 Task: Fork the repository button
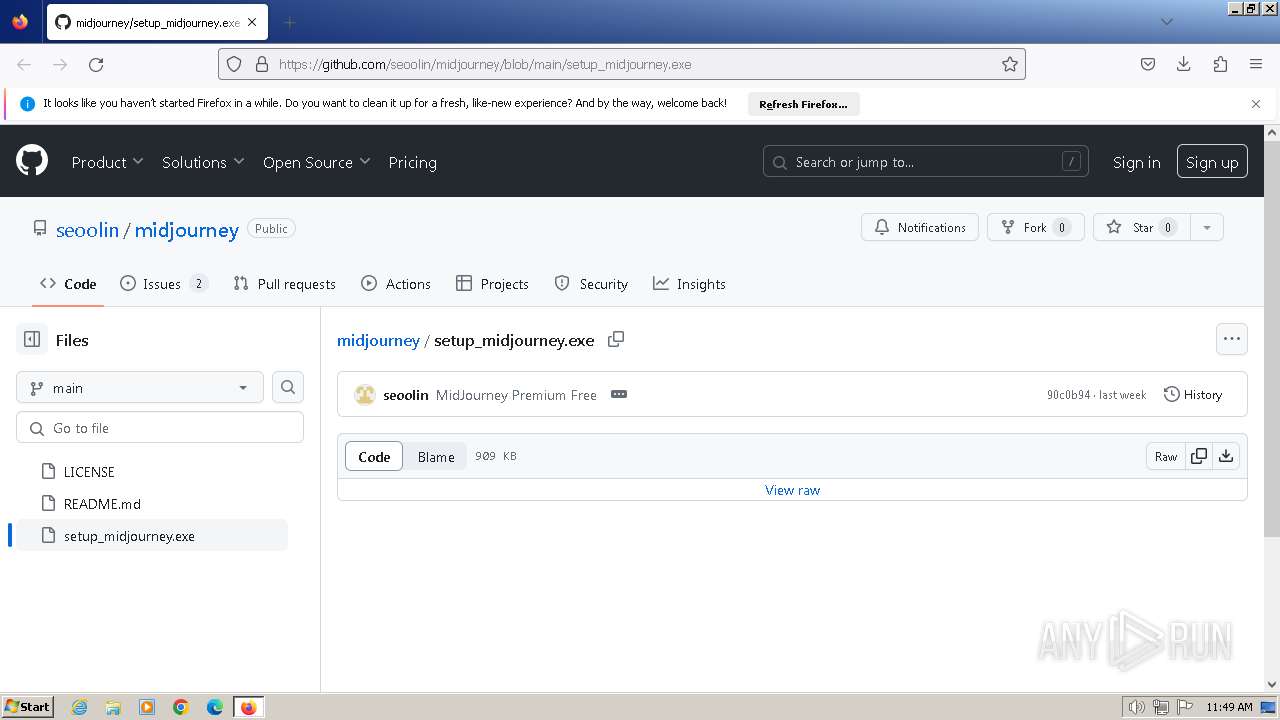1035,227
